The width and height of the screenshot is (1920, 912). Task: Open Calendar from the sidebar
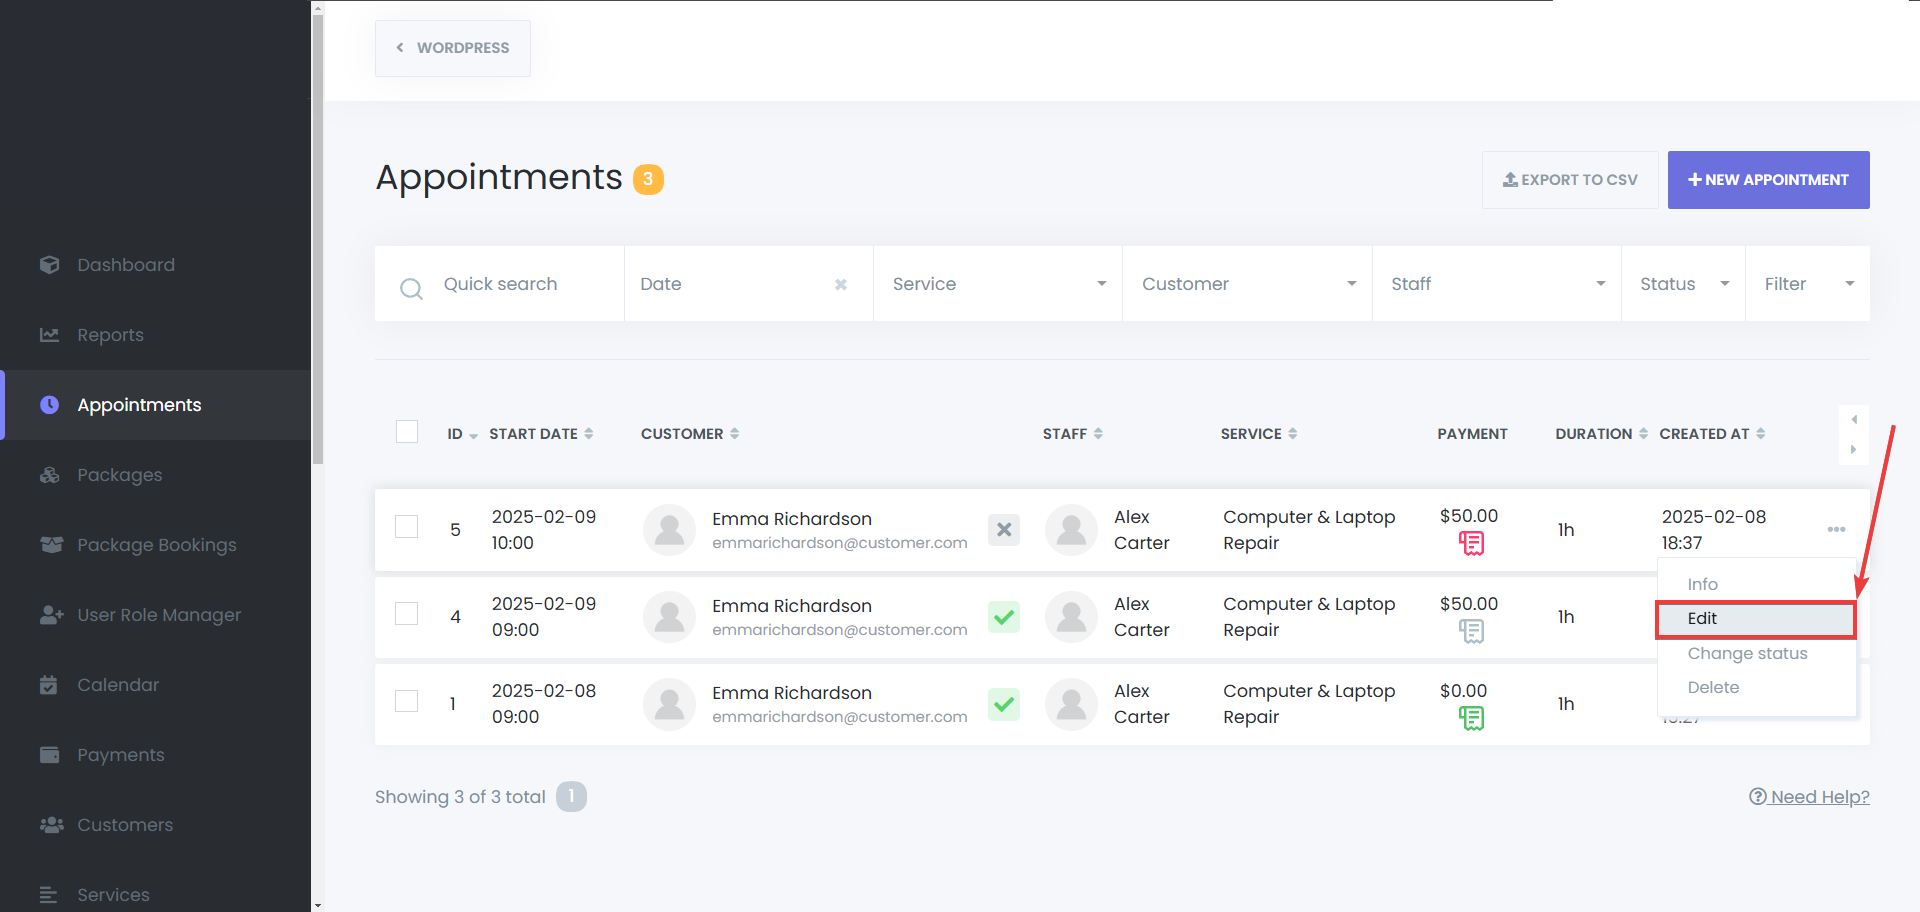point(118,685)
